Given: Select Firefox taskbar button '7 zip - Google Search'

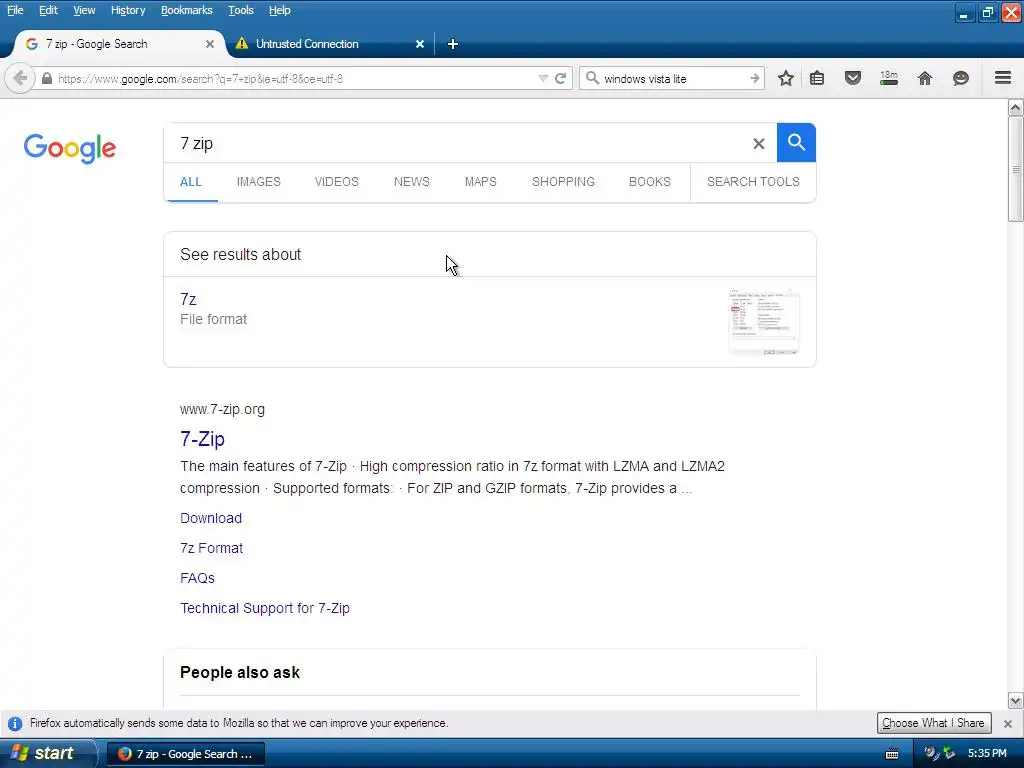Looking at the screenshot, I should [x=185, y=754].
